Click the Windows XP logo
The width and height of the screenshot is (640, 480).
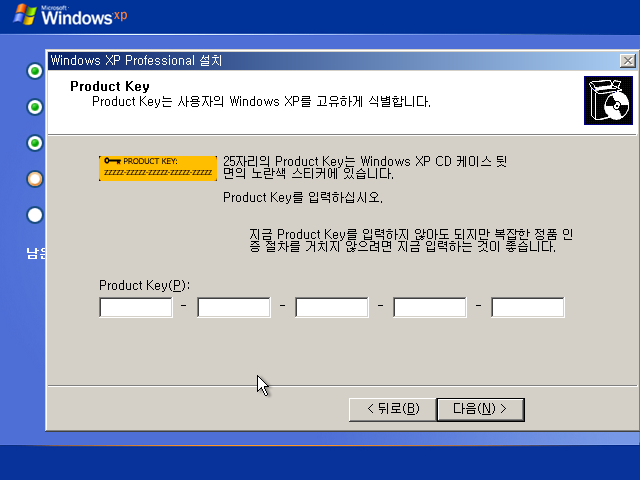tap(70, 15)
